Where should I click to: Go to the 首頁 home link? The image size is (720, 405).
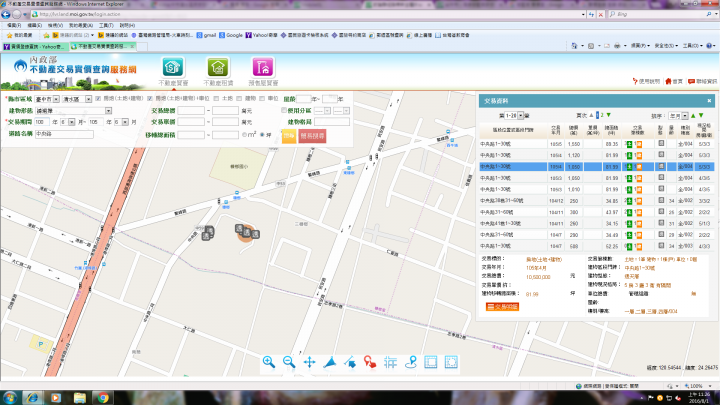(x=674, y=81)
